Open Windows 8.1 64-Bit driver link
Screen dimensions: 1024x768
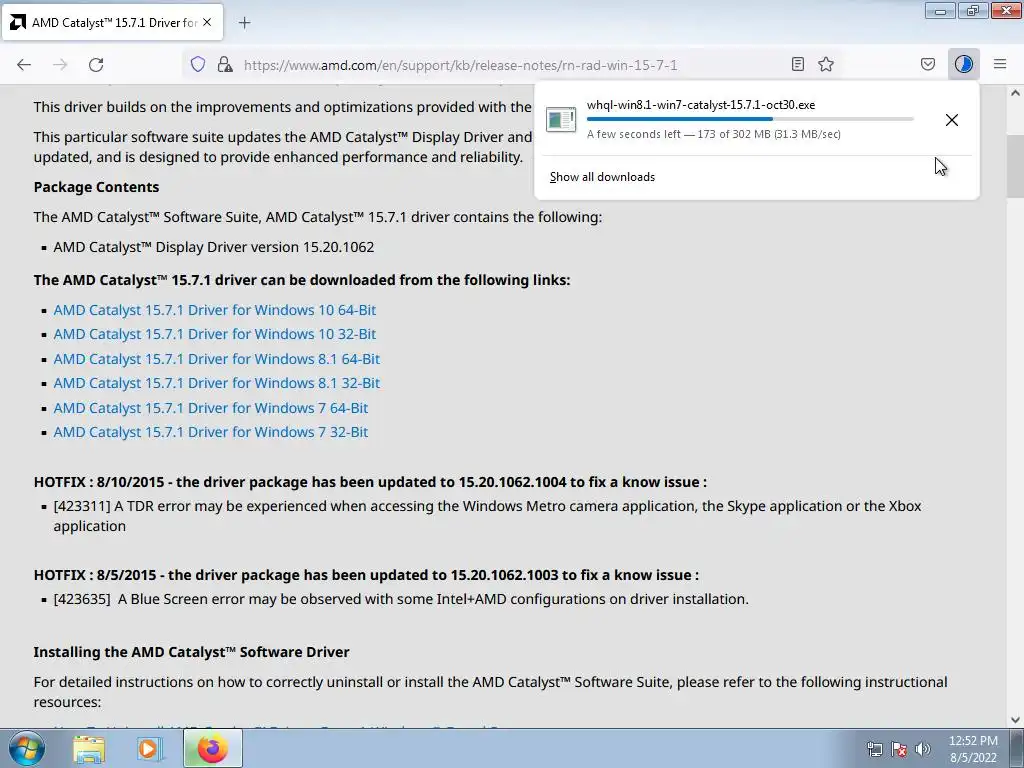pyautogui.click(x=217, y=359)
